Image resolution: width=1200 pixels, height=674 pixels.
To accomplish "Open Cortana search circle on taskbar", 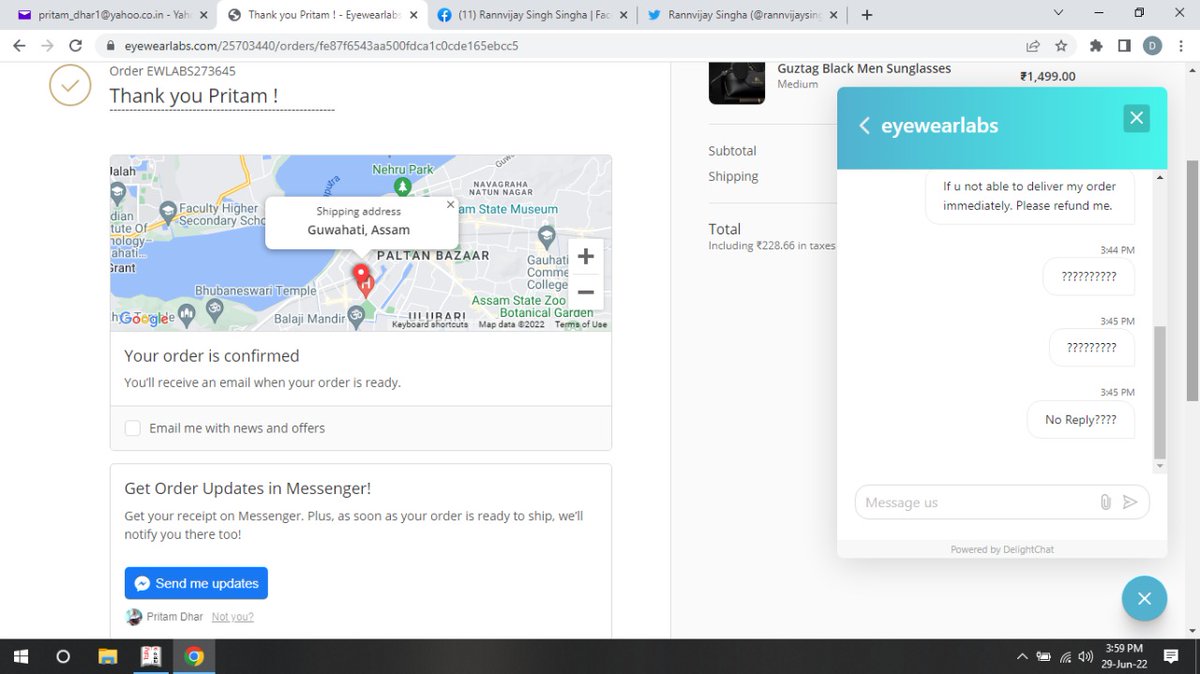I will (63, 657).
